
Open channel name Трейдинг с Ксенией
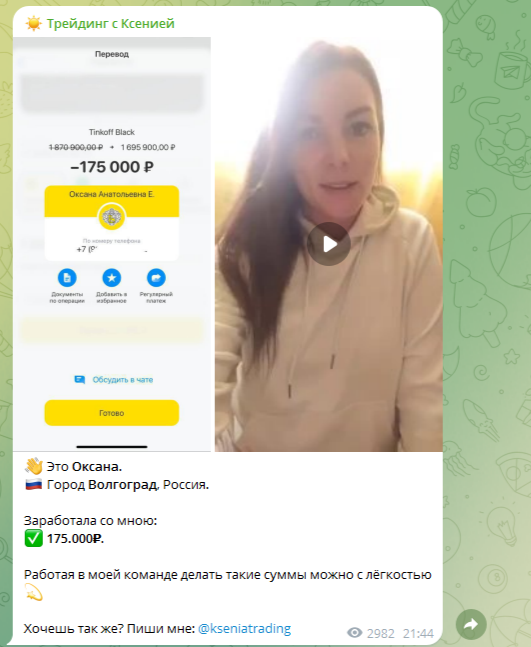111,24
